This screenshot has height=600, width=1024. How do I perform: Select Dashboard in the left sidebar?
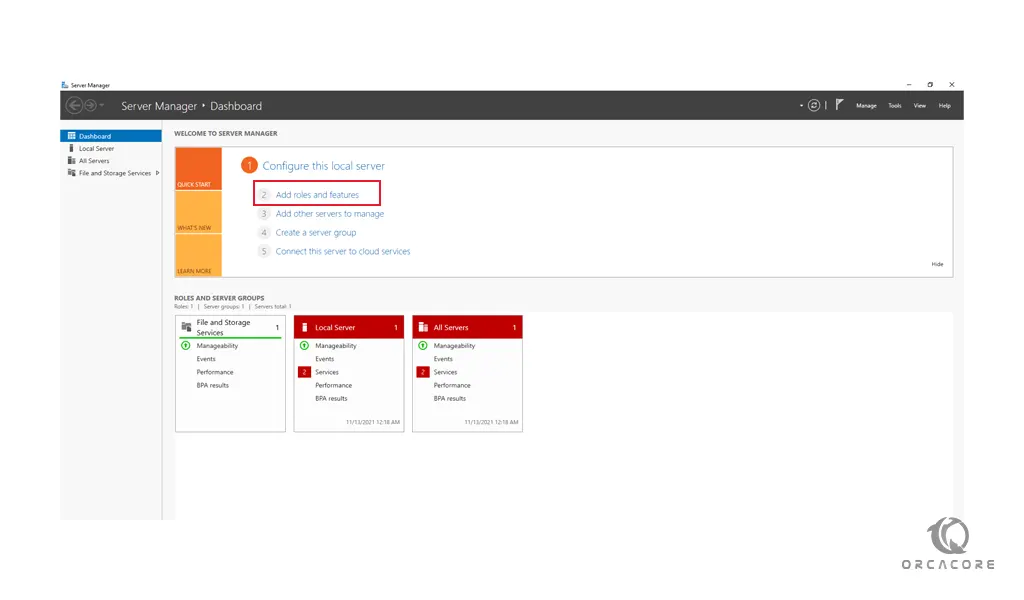[x=111, y=136]
